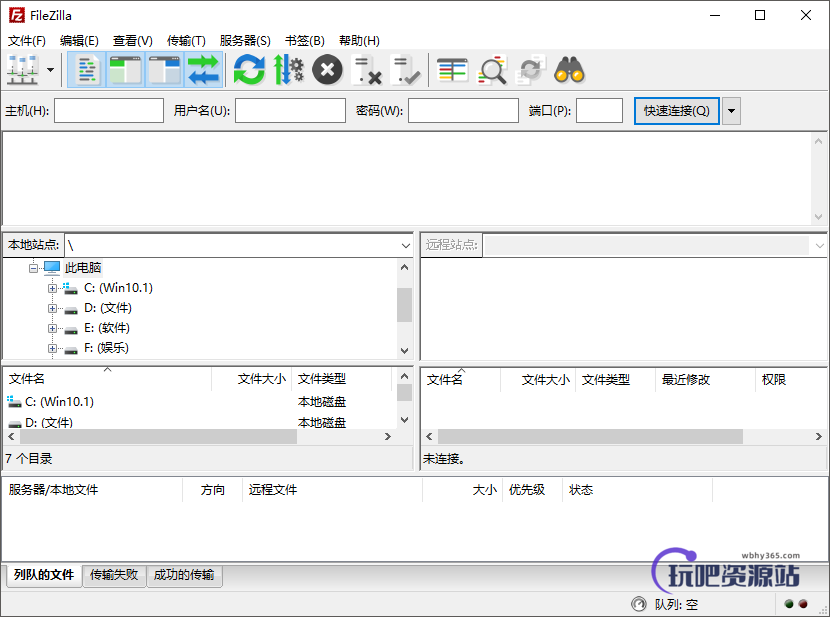The image size is (830, 617).
Task: Click message log scrollbar down arrow
Action: (x=818, y=217)
